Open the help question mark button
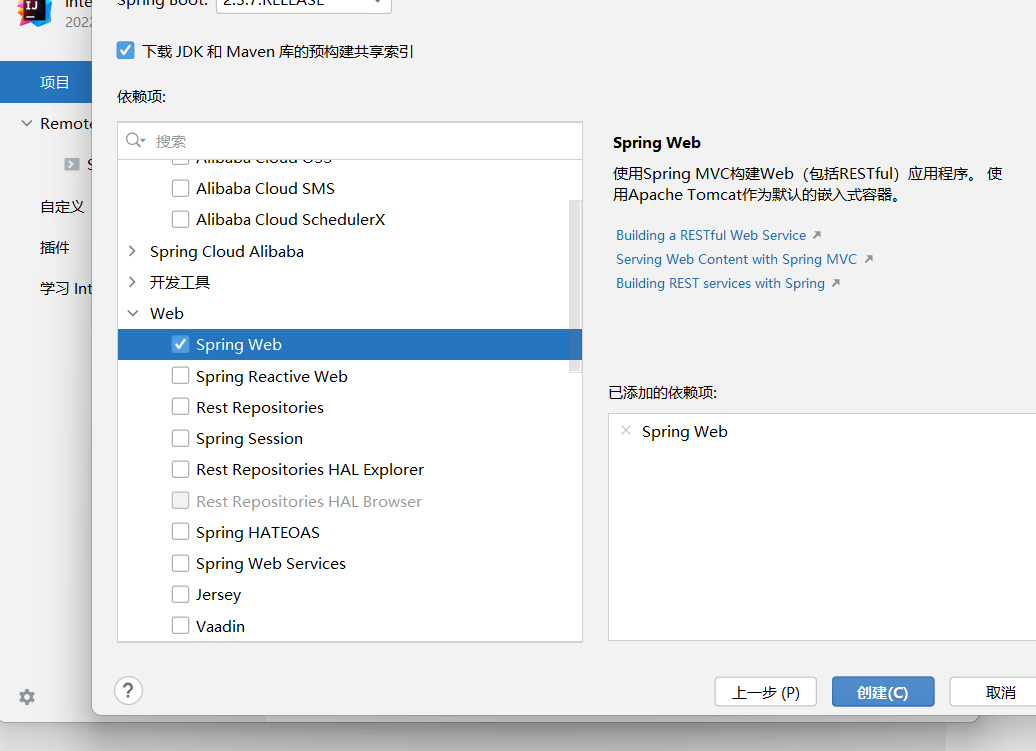1036x751 pixels. (128, 690)
